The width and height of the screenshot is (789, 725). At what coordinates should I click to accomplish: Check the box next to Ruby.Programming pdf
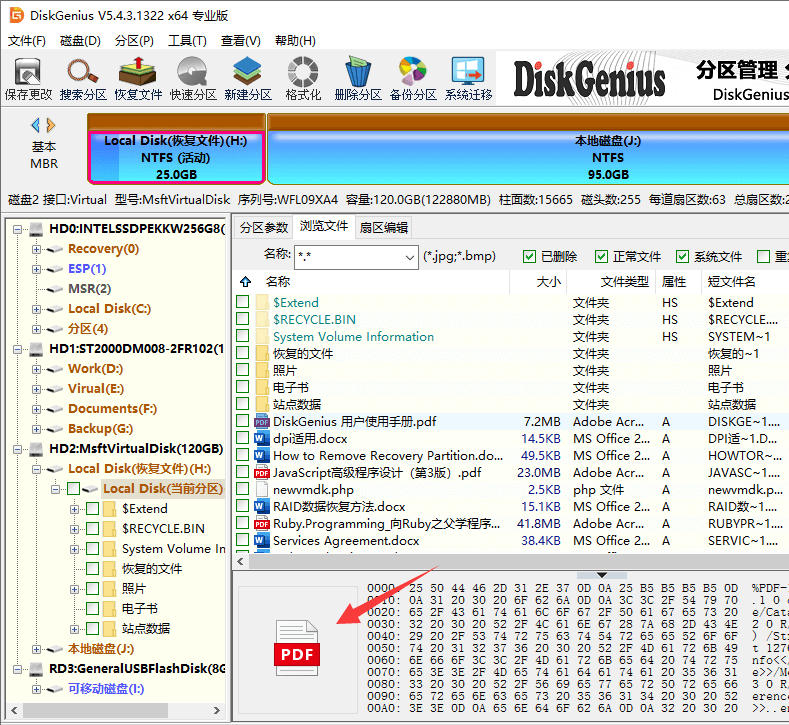click(x=243, y=523)
